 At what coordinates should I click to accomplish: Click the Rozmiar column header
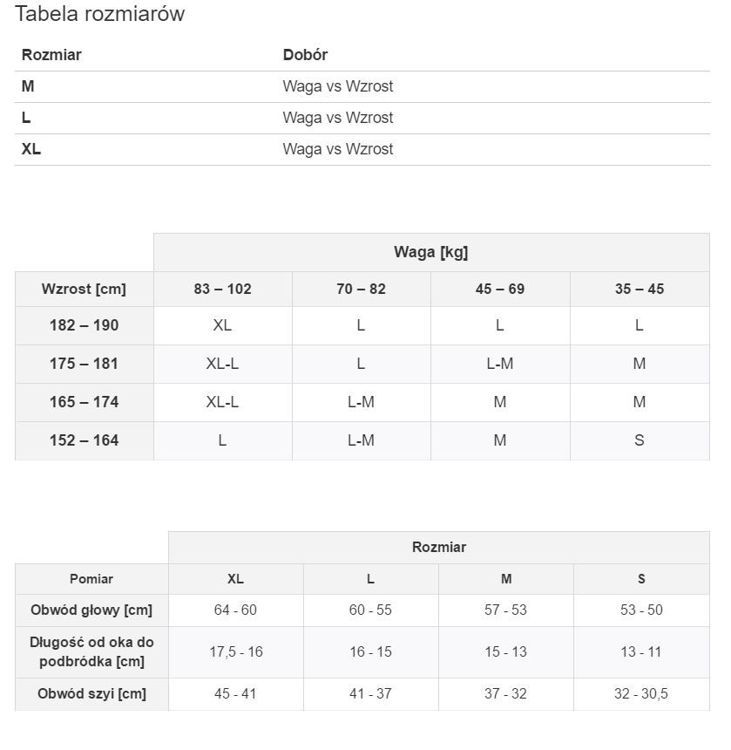[52, 55]
